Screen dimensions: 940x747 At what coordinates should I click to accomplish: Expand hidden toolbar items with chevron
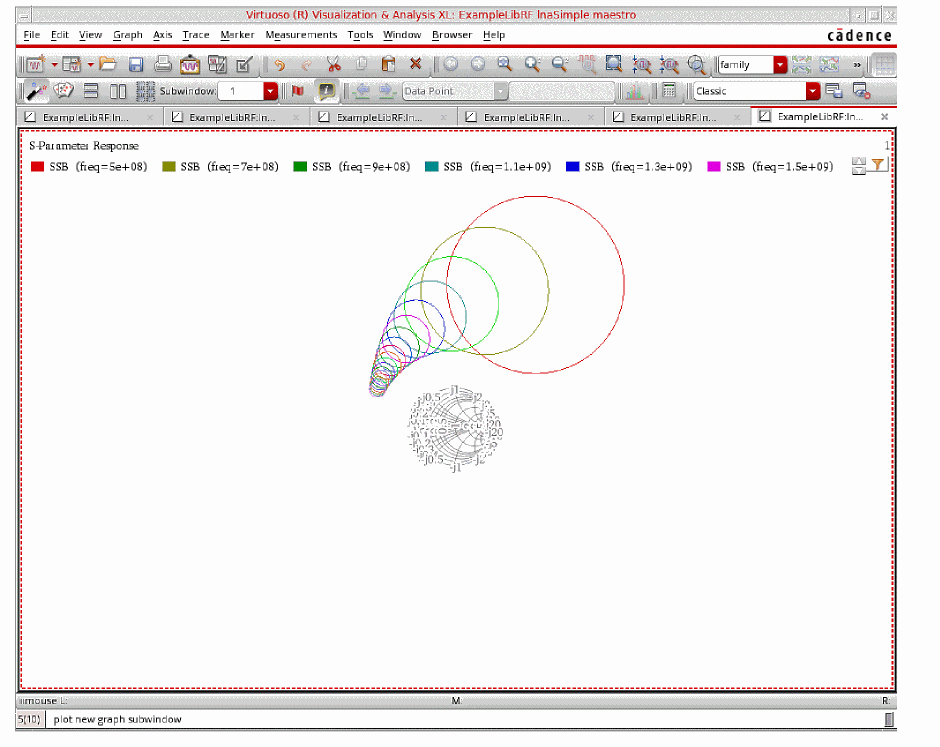coord(857,65)
